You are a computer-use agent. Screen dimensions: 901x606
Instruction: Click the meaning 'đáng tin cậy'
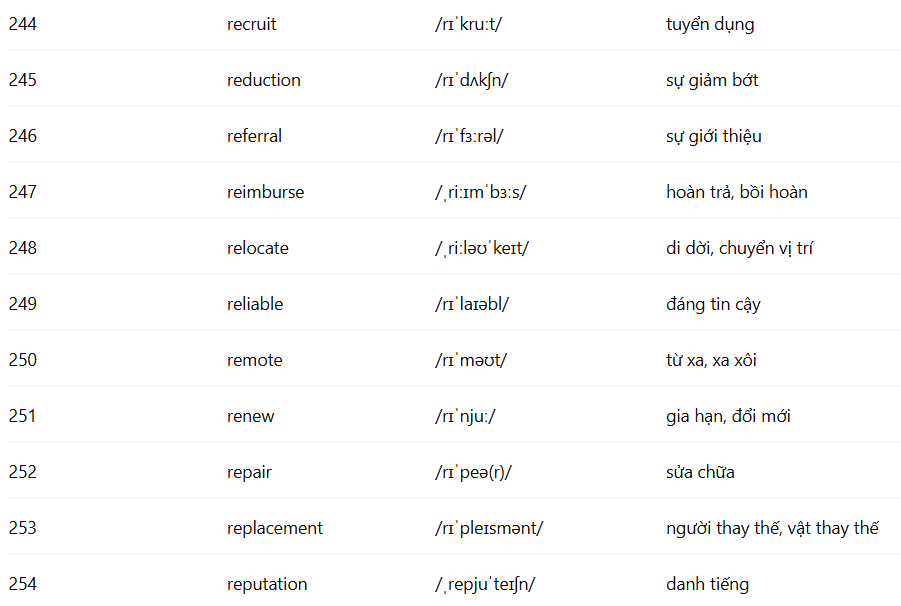click(713, 304)
